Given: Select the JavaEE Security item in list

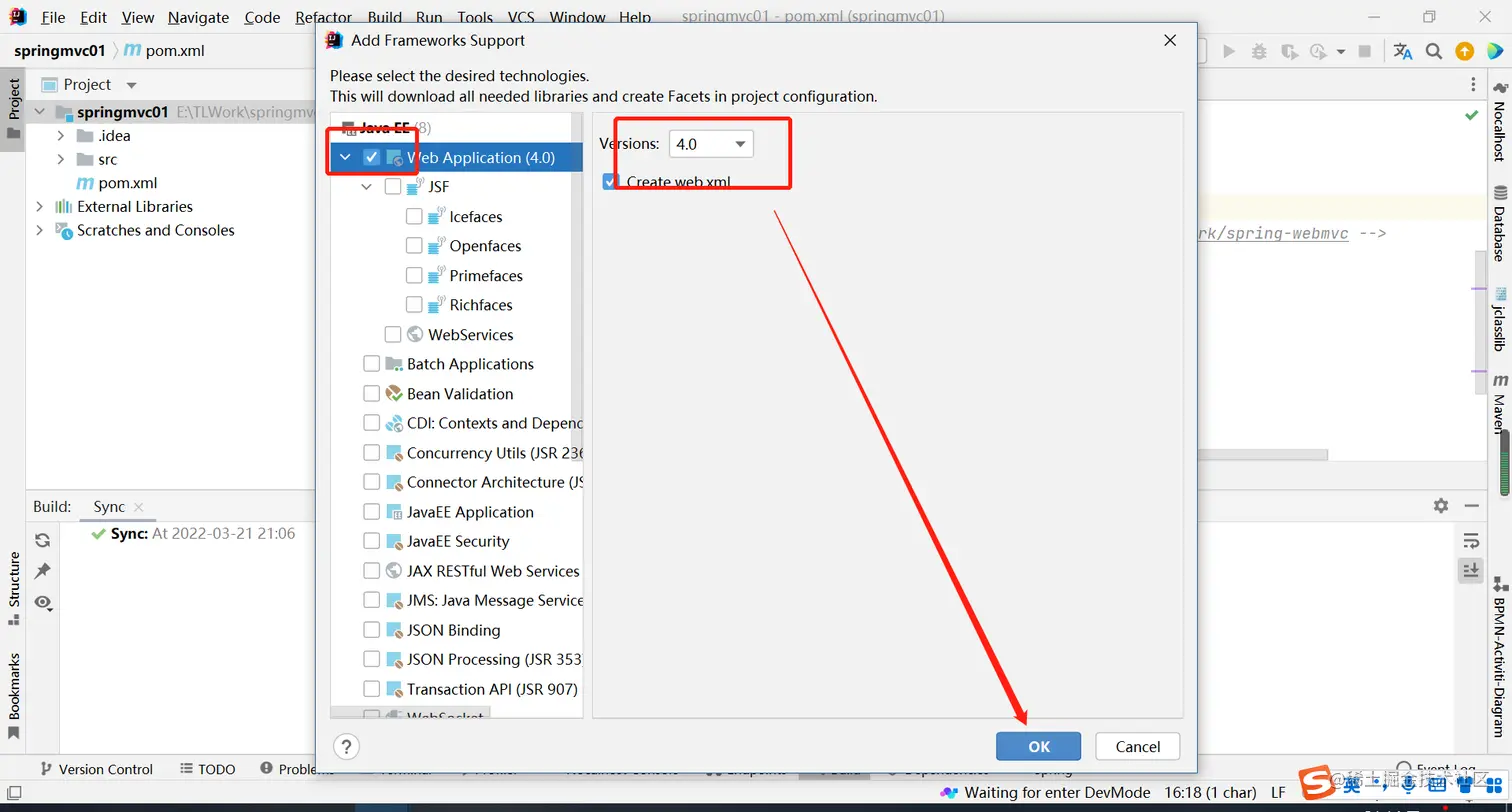Looking at the screenshot, I should coord(458,541).
